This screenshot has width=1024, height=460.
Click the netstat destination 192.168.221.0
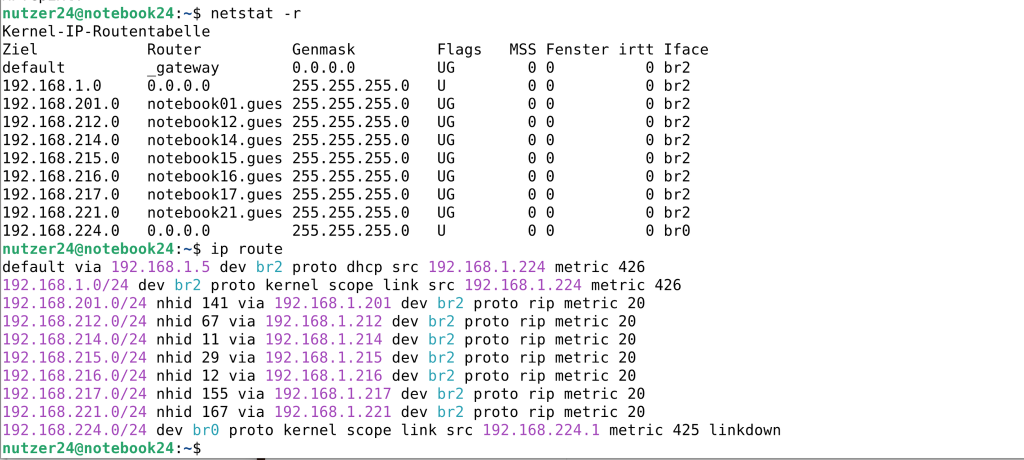tap(61, 212)
